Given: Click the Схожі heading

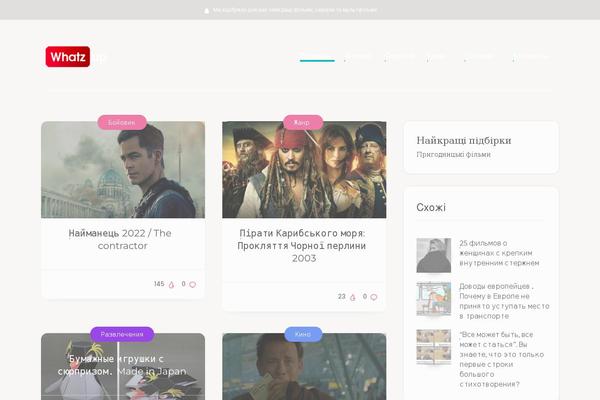Looking at the screenshot, I should point(431,207).
